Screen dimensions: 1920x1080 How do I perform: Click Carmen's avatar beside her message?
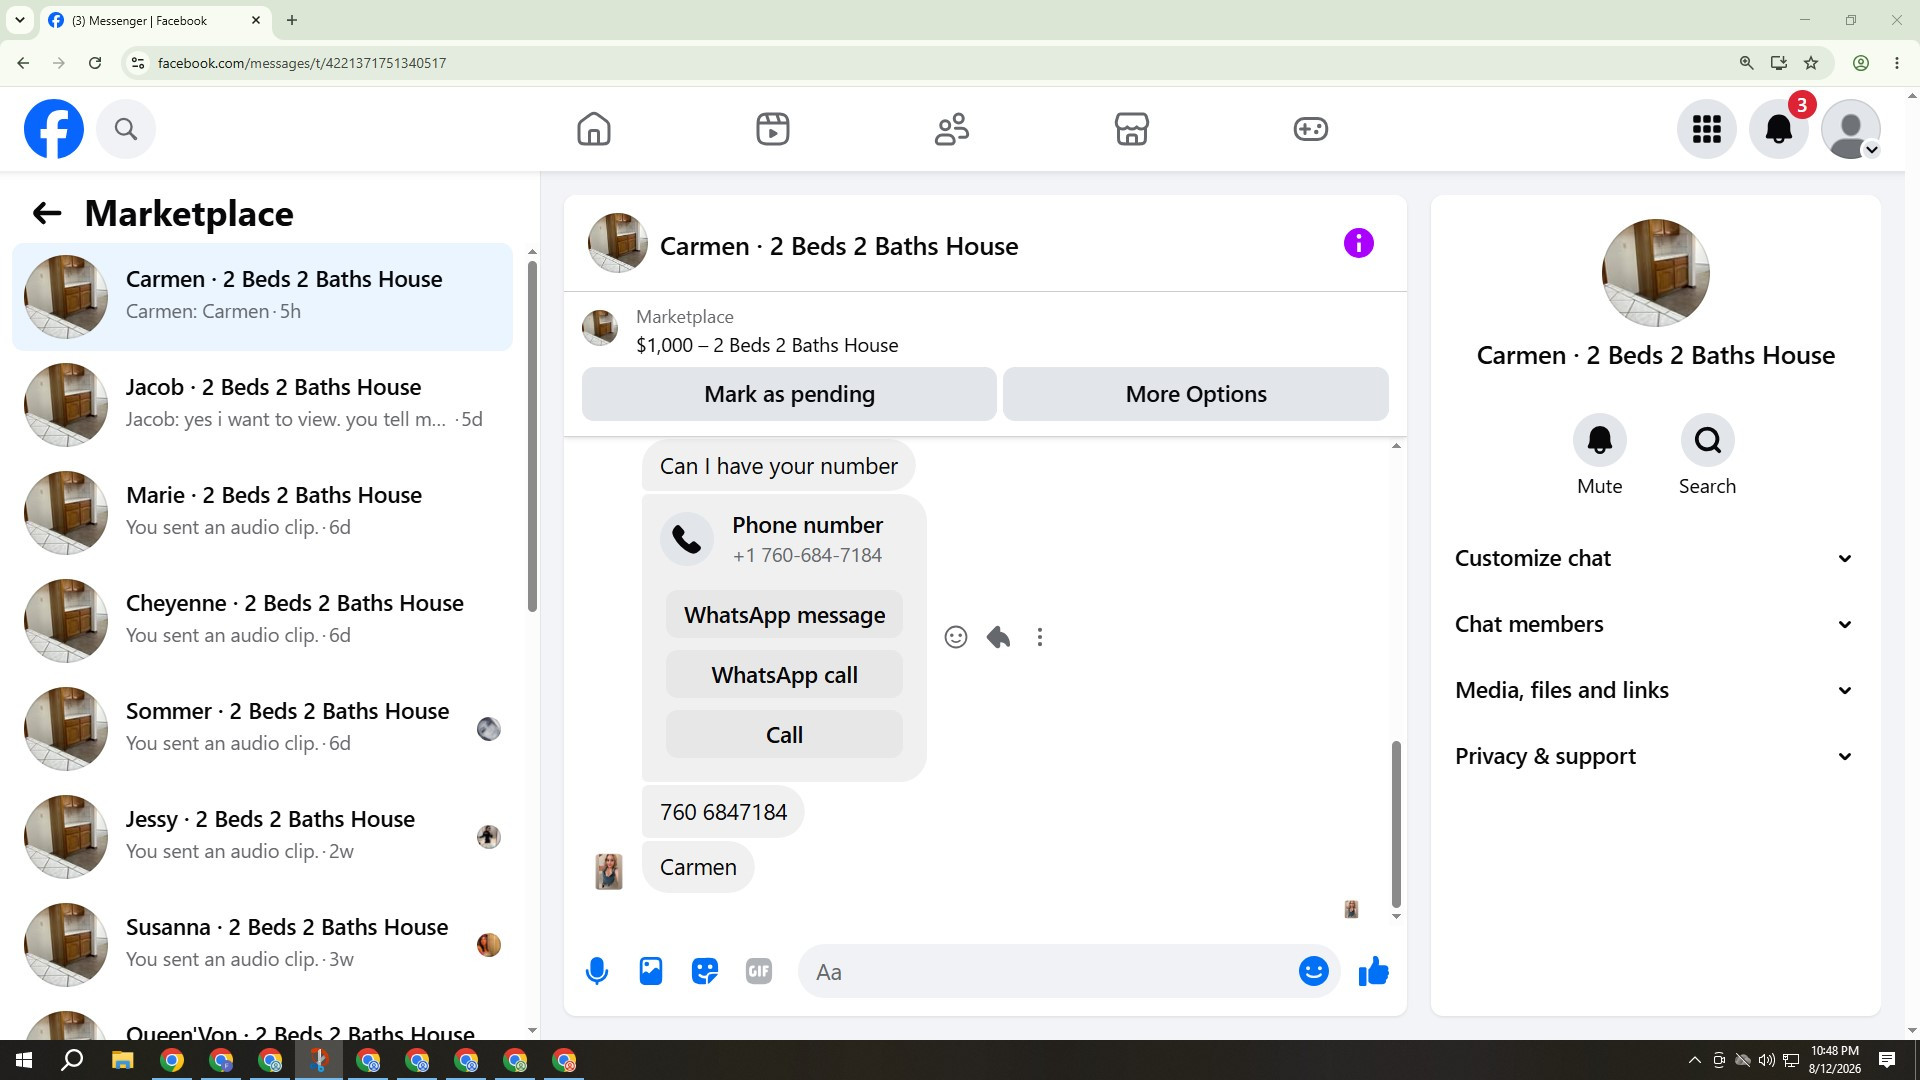pyautogui.click(x=609, y=871)
